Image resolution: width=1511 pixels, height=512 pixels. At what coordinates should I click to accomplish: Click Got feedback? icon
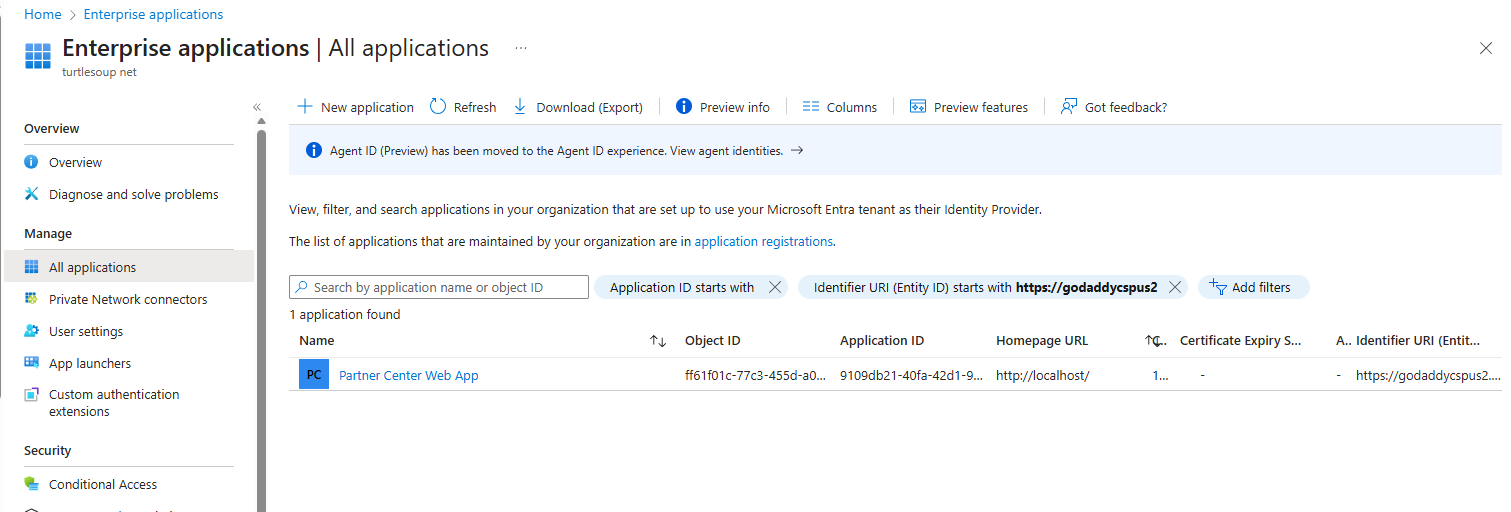1069,107
